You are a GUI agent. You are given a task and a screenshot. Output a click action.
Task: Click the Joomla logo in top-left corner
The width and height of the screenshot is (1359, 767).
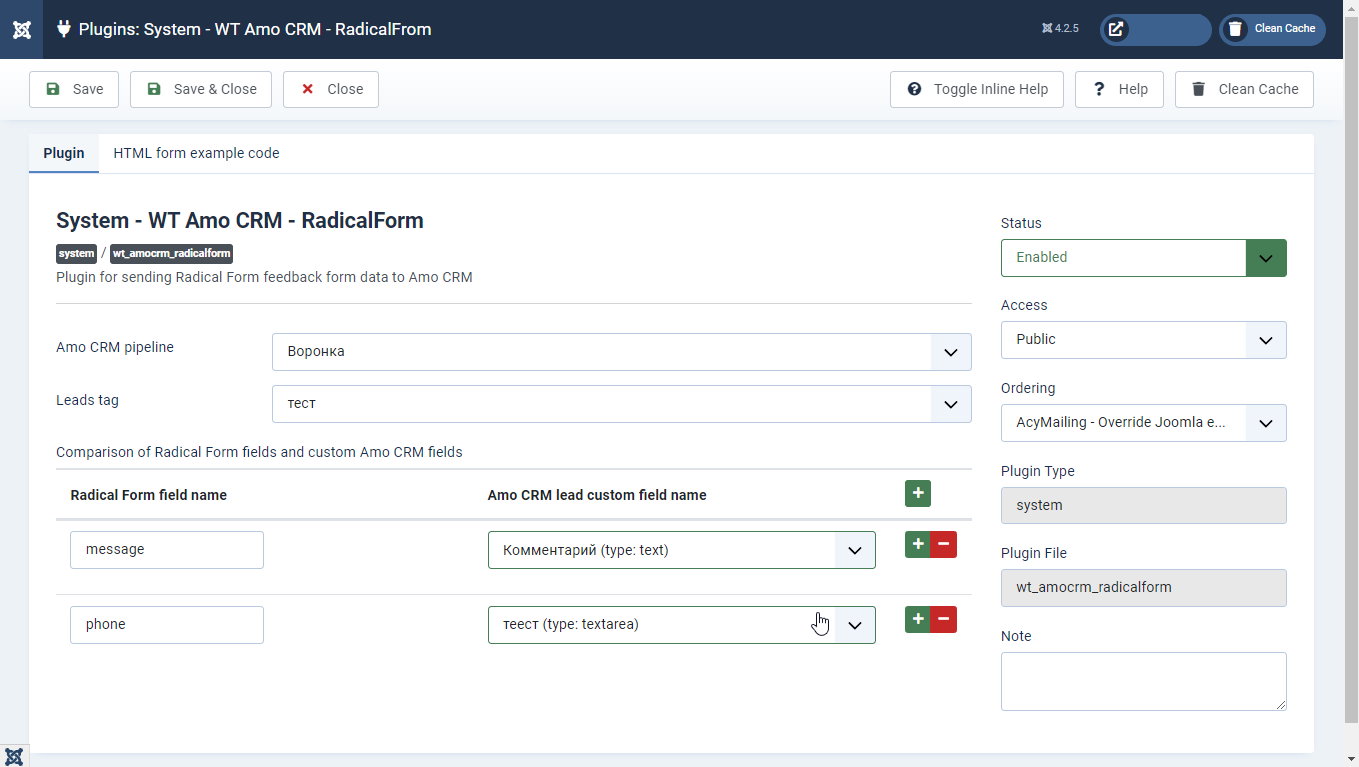pyautogui.click(x=21, y=29)
